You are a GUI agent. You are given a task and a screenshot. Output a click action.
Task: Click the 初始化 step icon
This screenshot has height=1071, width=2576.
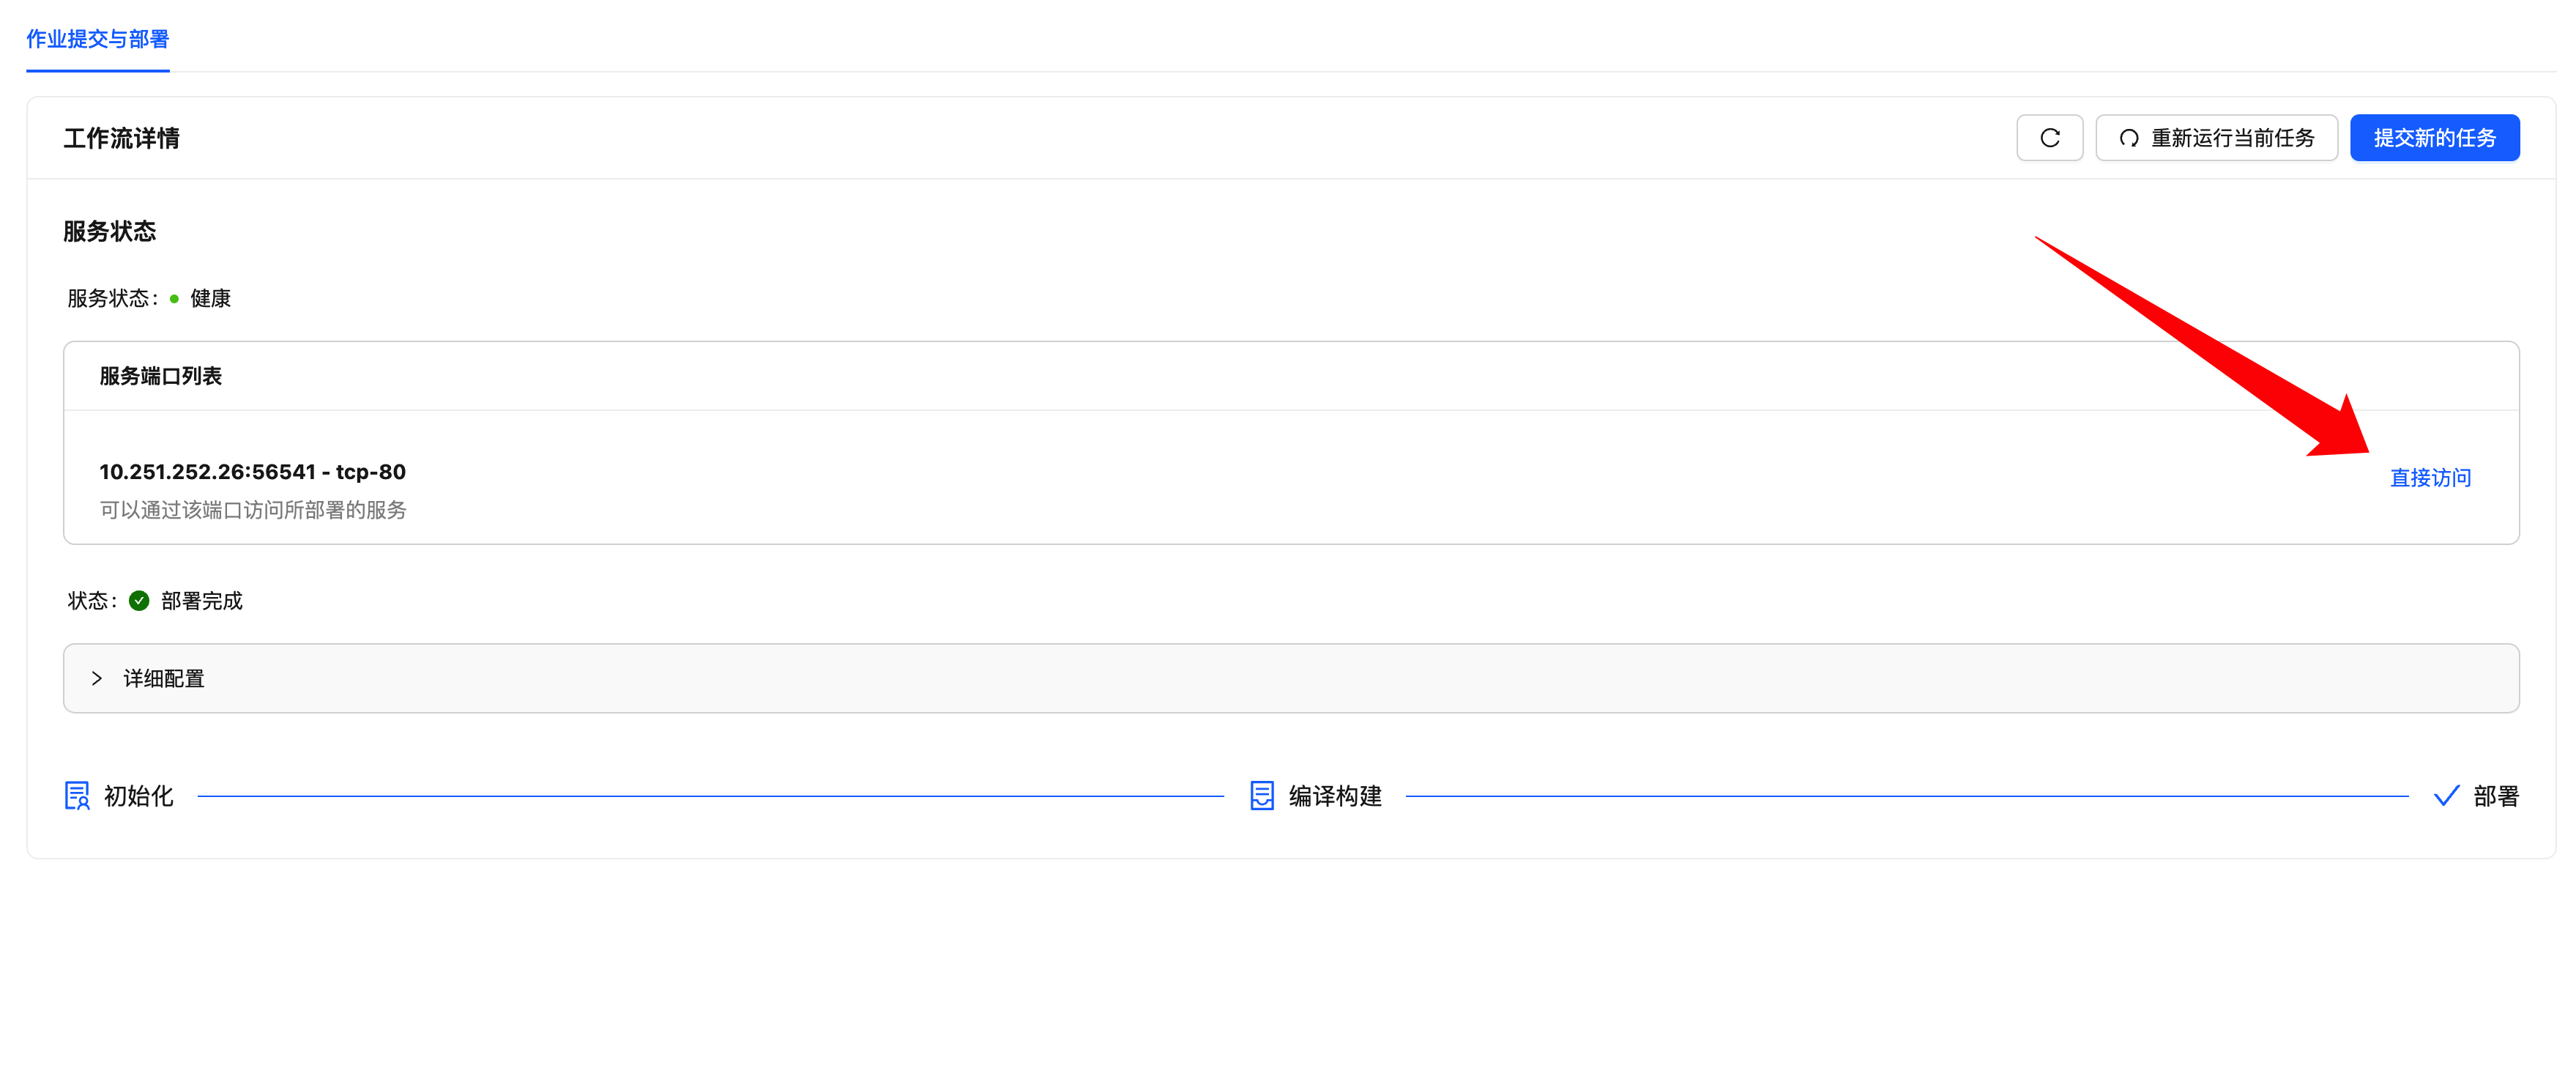coord(77,796)
